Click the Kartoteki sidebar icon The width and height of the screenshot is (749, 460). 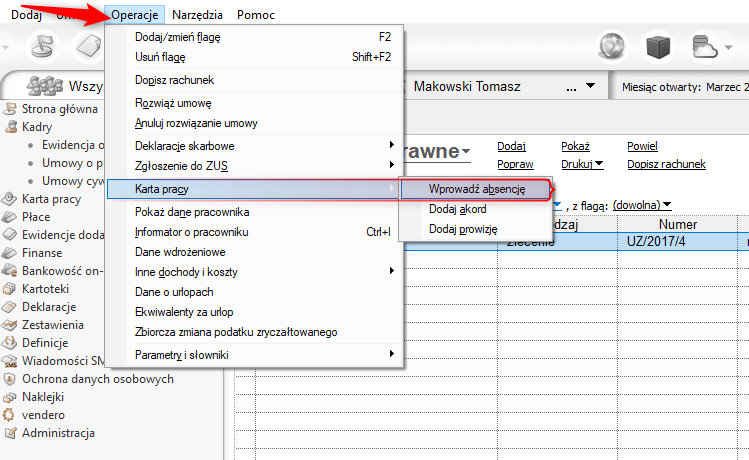[10, 289]
